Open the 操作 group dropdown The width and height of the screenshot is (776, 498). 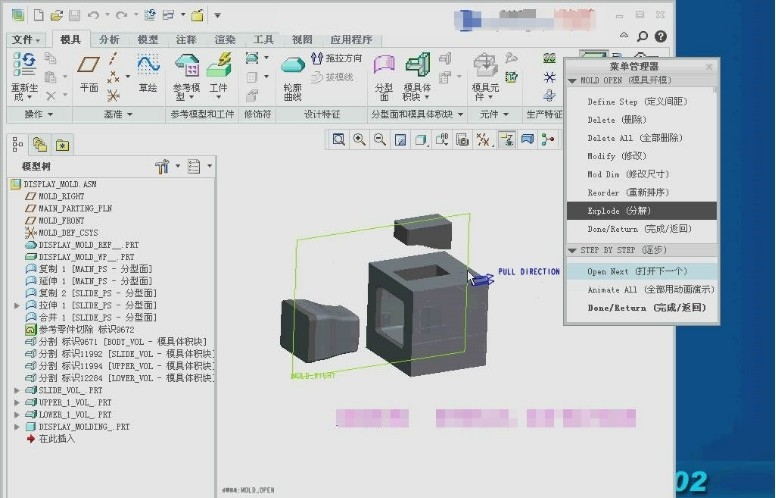[39, 114]
